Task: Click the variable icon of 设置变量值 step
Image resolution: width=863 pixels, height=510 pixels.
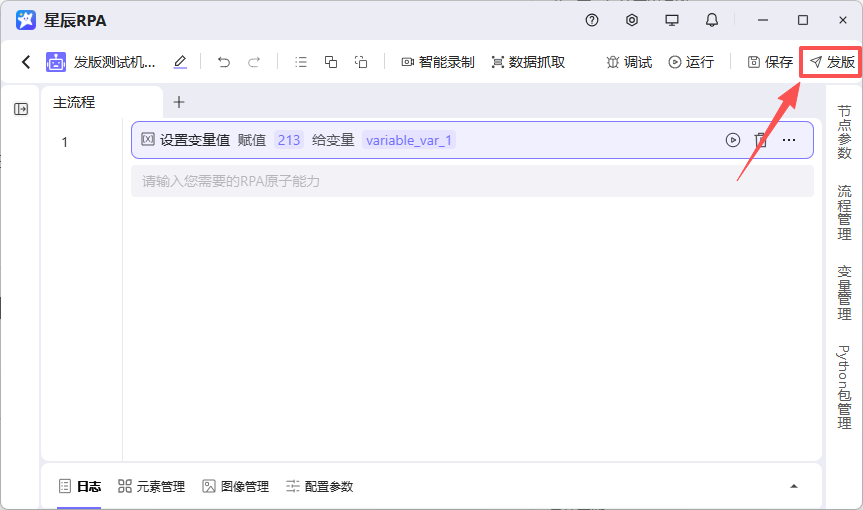Action: coord(148,139)
